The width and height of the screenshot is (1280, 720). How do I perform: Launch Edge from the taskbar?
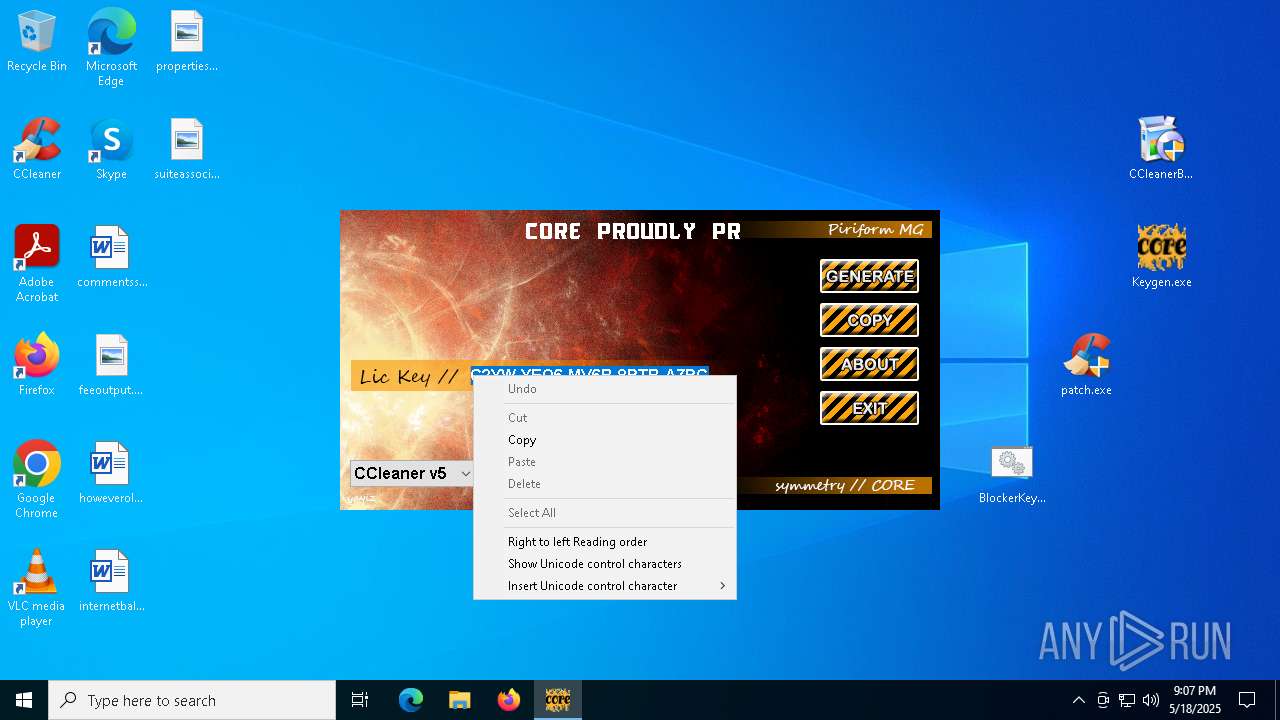point(411,700)
